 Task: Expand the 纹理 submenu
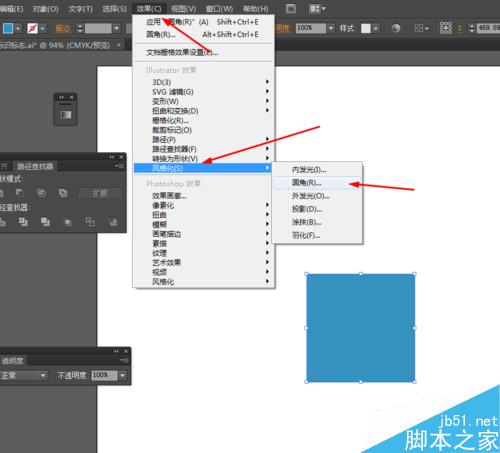(x=203, y=253)
